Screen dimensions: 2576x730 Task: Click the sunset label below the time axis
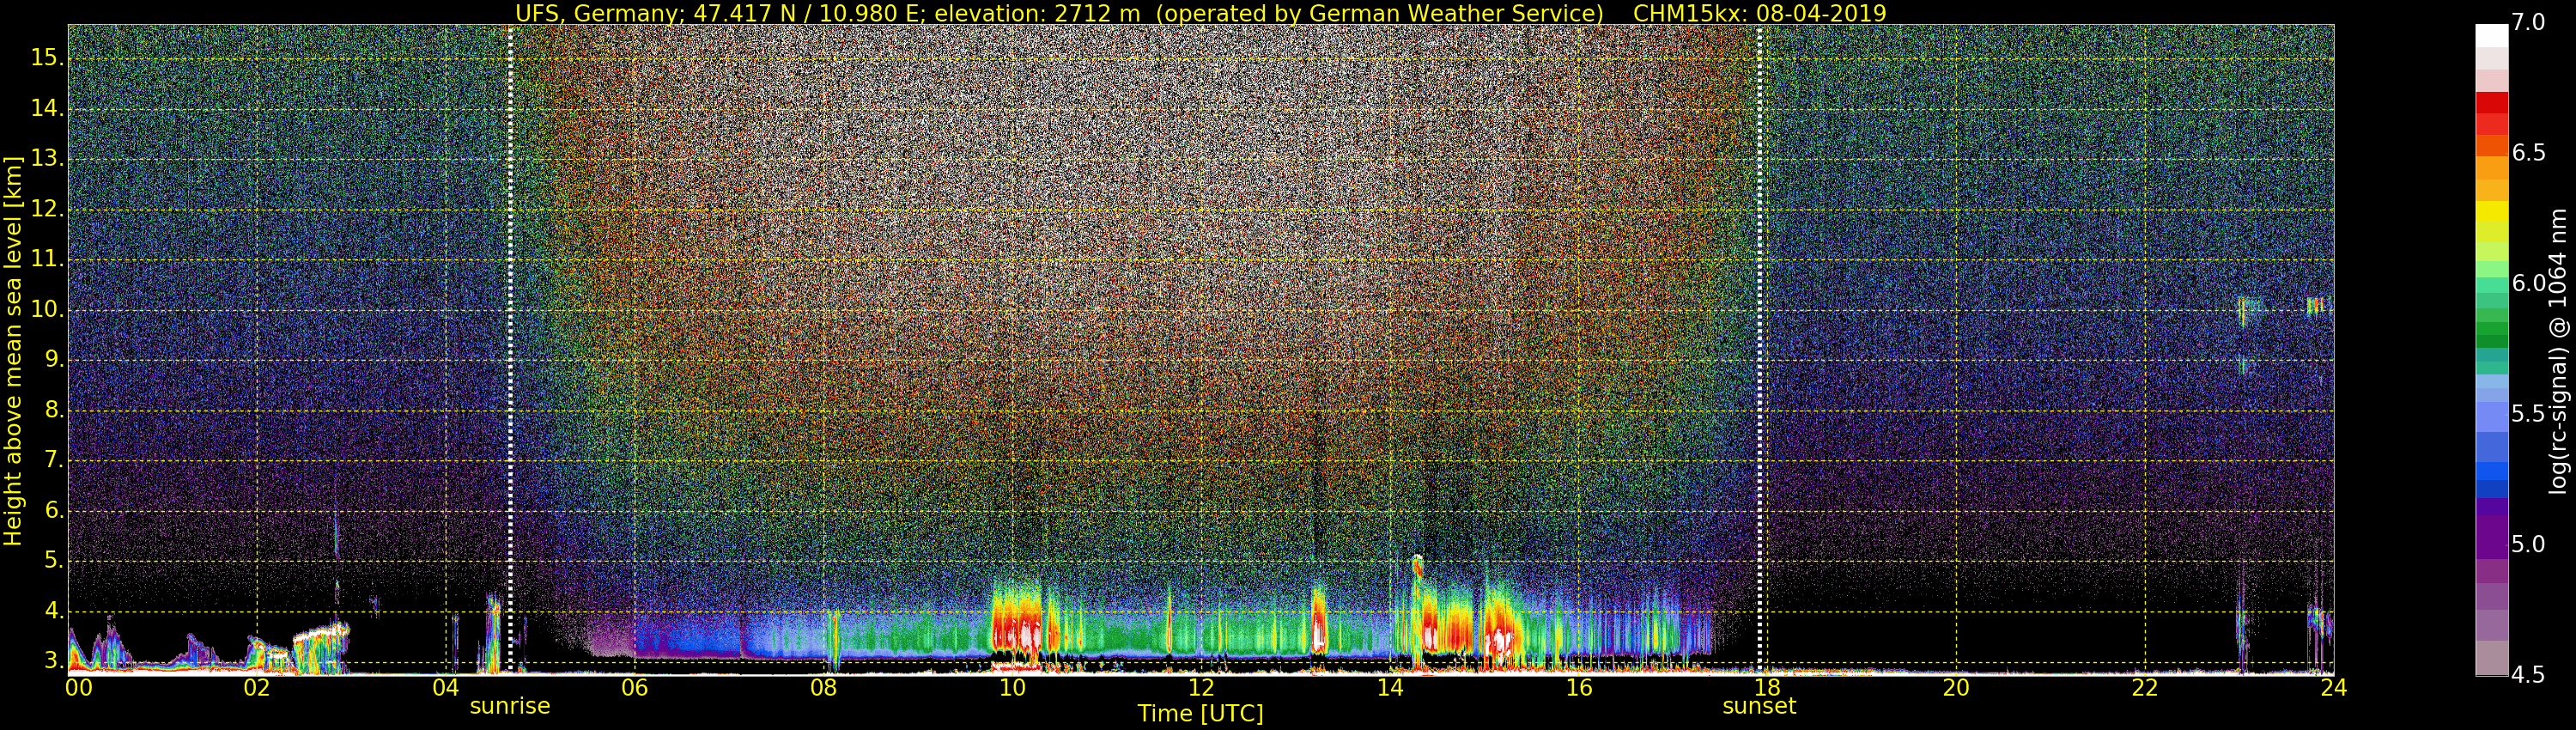pos(1759,706)
